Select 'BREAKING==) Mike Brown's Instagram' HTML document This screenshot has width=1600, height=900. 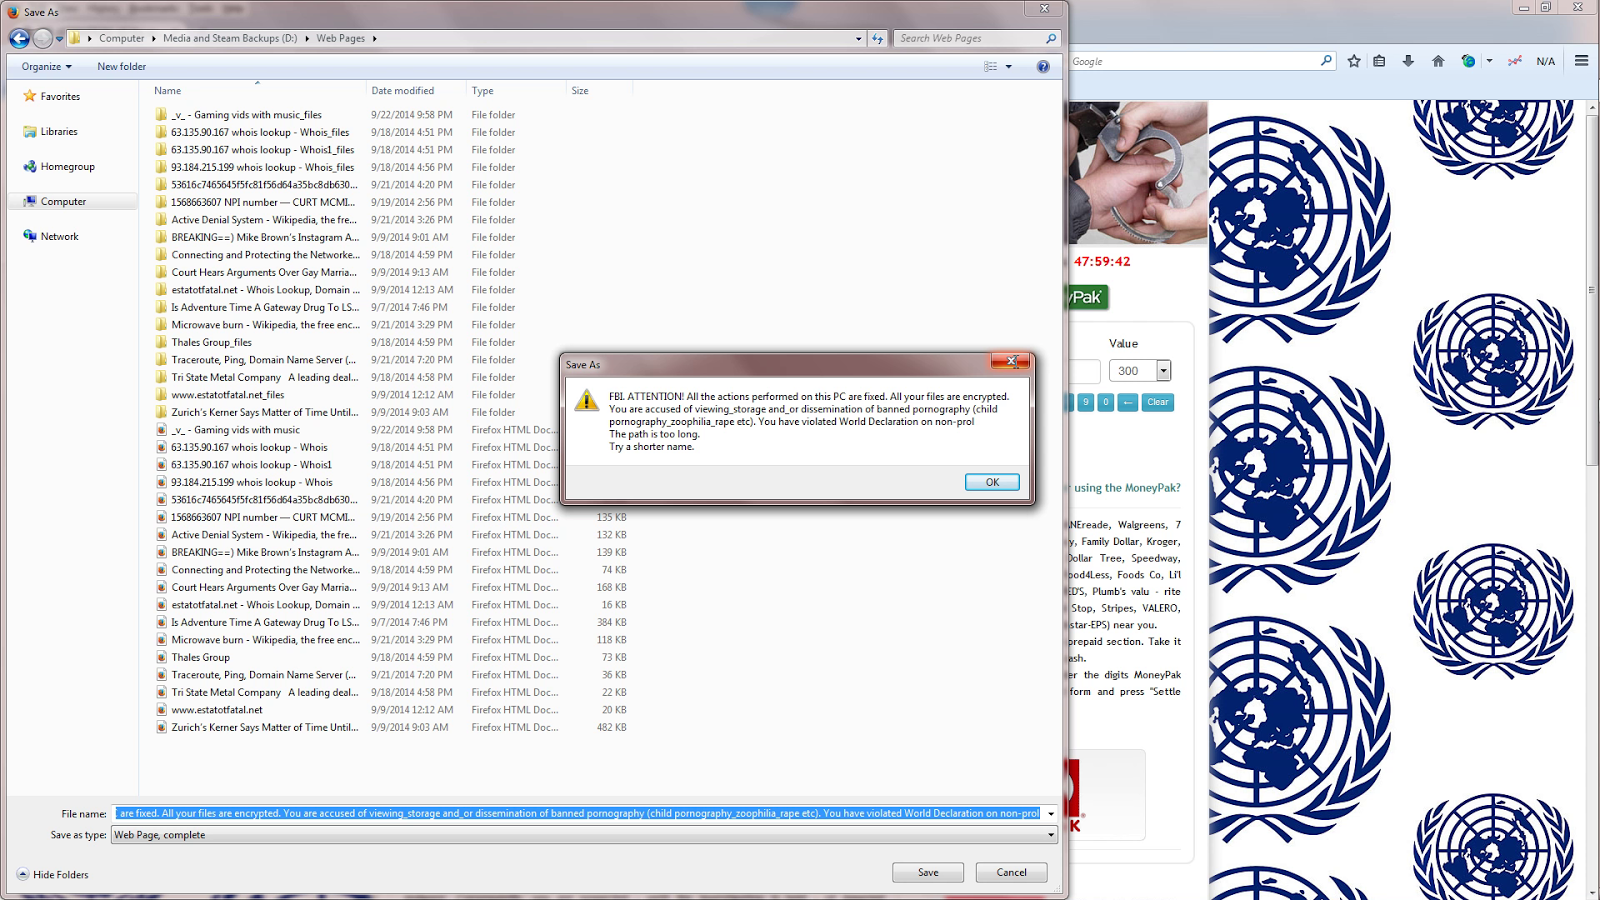pos(264,552)
